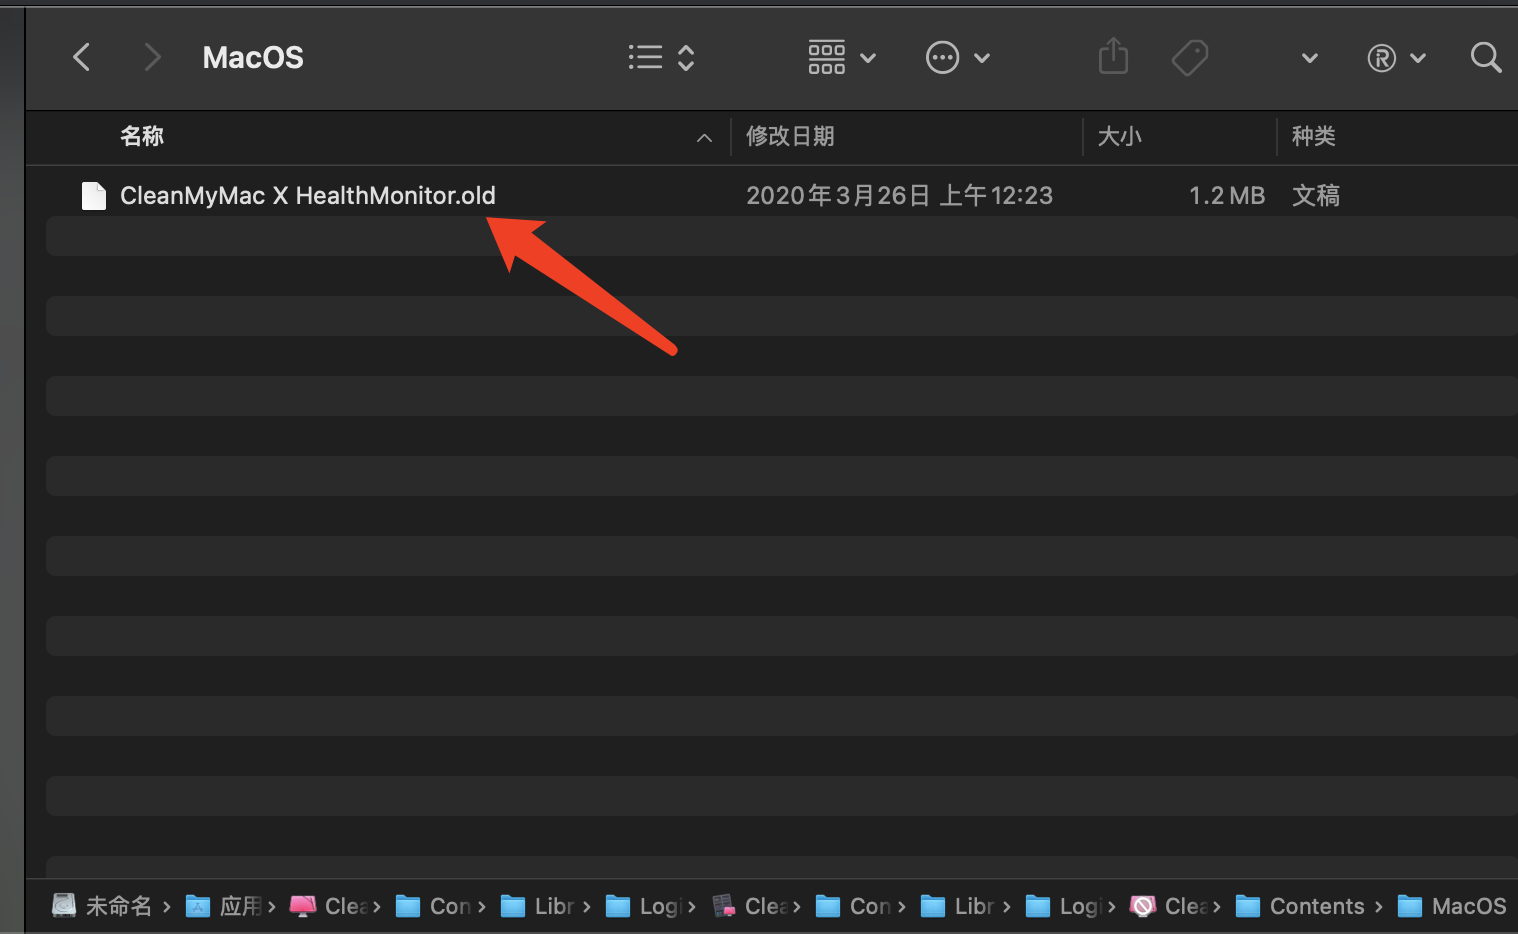1518x934 pixels.
Task: Sort by the 大小 column header
Action: (x=1119, y=136)
